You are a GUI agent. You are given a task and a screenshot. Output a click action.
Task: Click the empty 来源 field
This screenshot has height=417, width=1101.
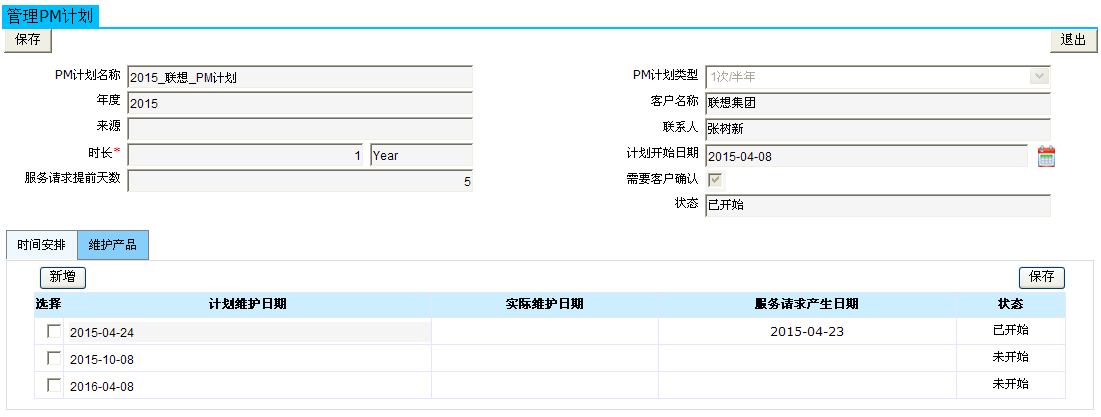[300, 129]
